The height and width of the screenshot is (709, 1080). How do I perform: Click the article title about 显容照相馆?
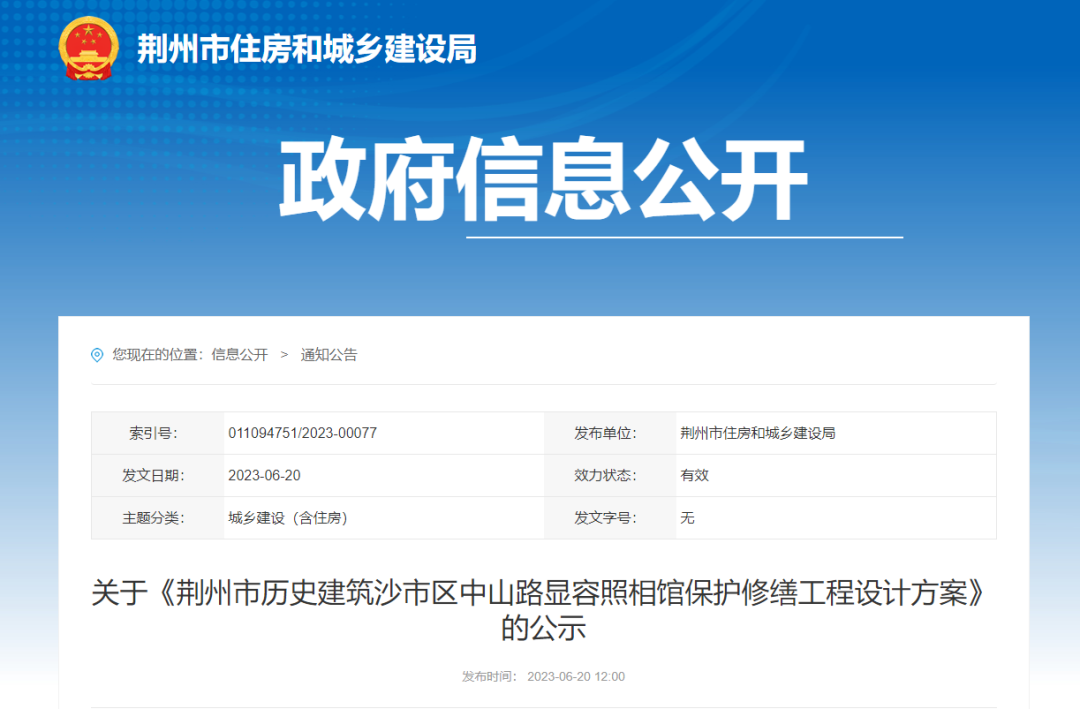[x=543, y=610]
